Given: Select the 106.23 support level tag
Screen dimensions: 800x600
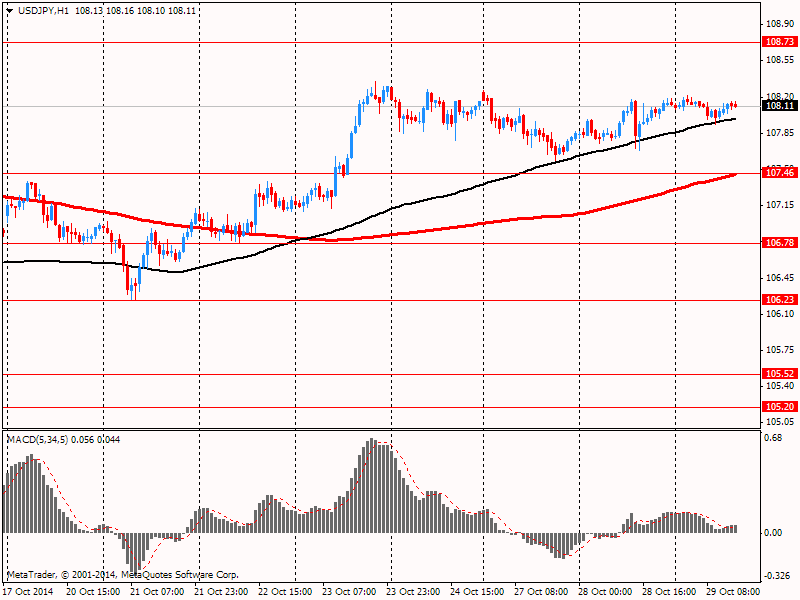Looking at the screenshot, I should [x=779, y=300].
